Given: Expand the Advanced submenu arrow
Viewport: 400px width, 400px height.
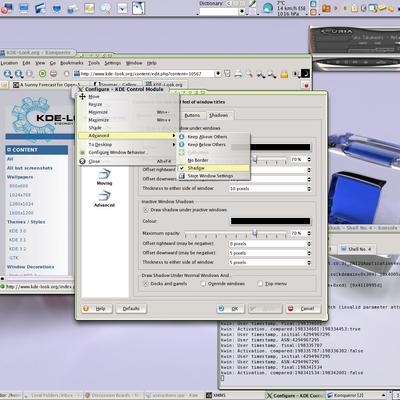Looking at the screenshot, I should tap(174, 136).
